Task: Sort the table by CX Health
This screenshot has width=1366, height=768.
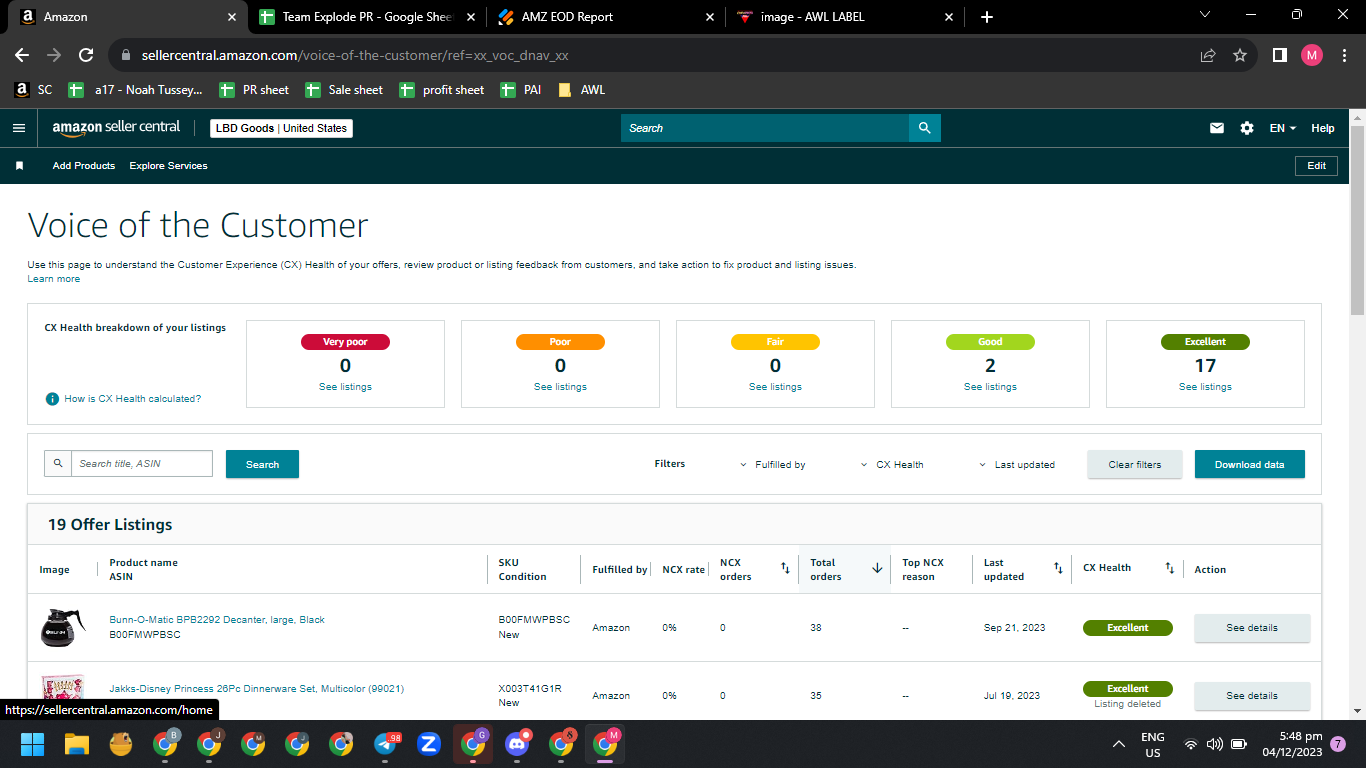Action: click(1169, 568)
